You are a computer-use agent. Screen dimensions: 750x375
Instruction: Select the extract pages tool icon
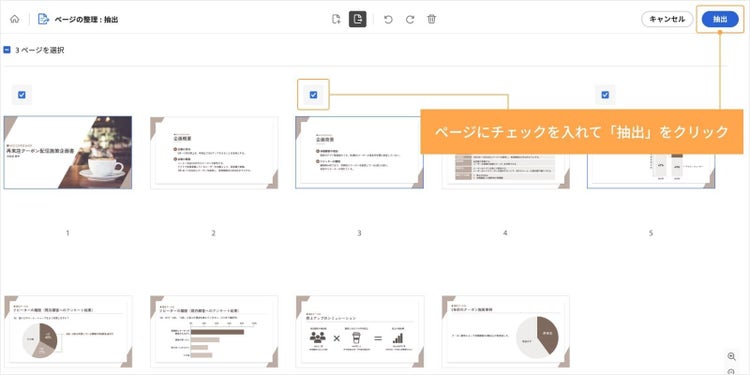357,19
